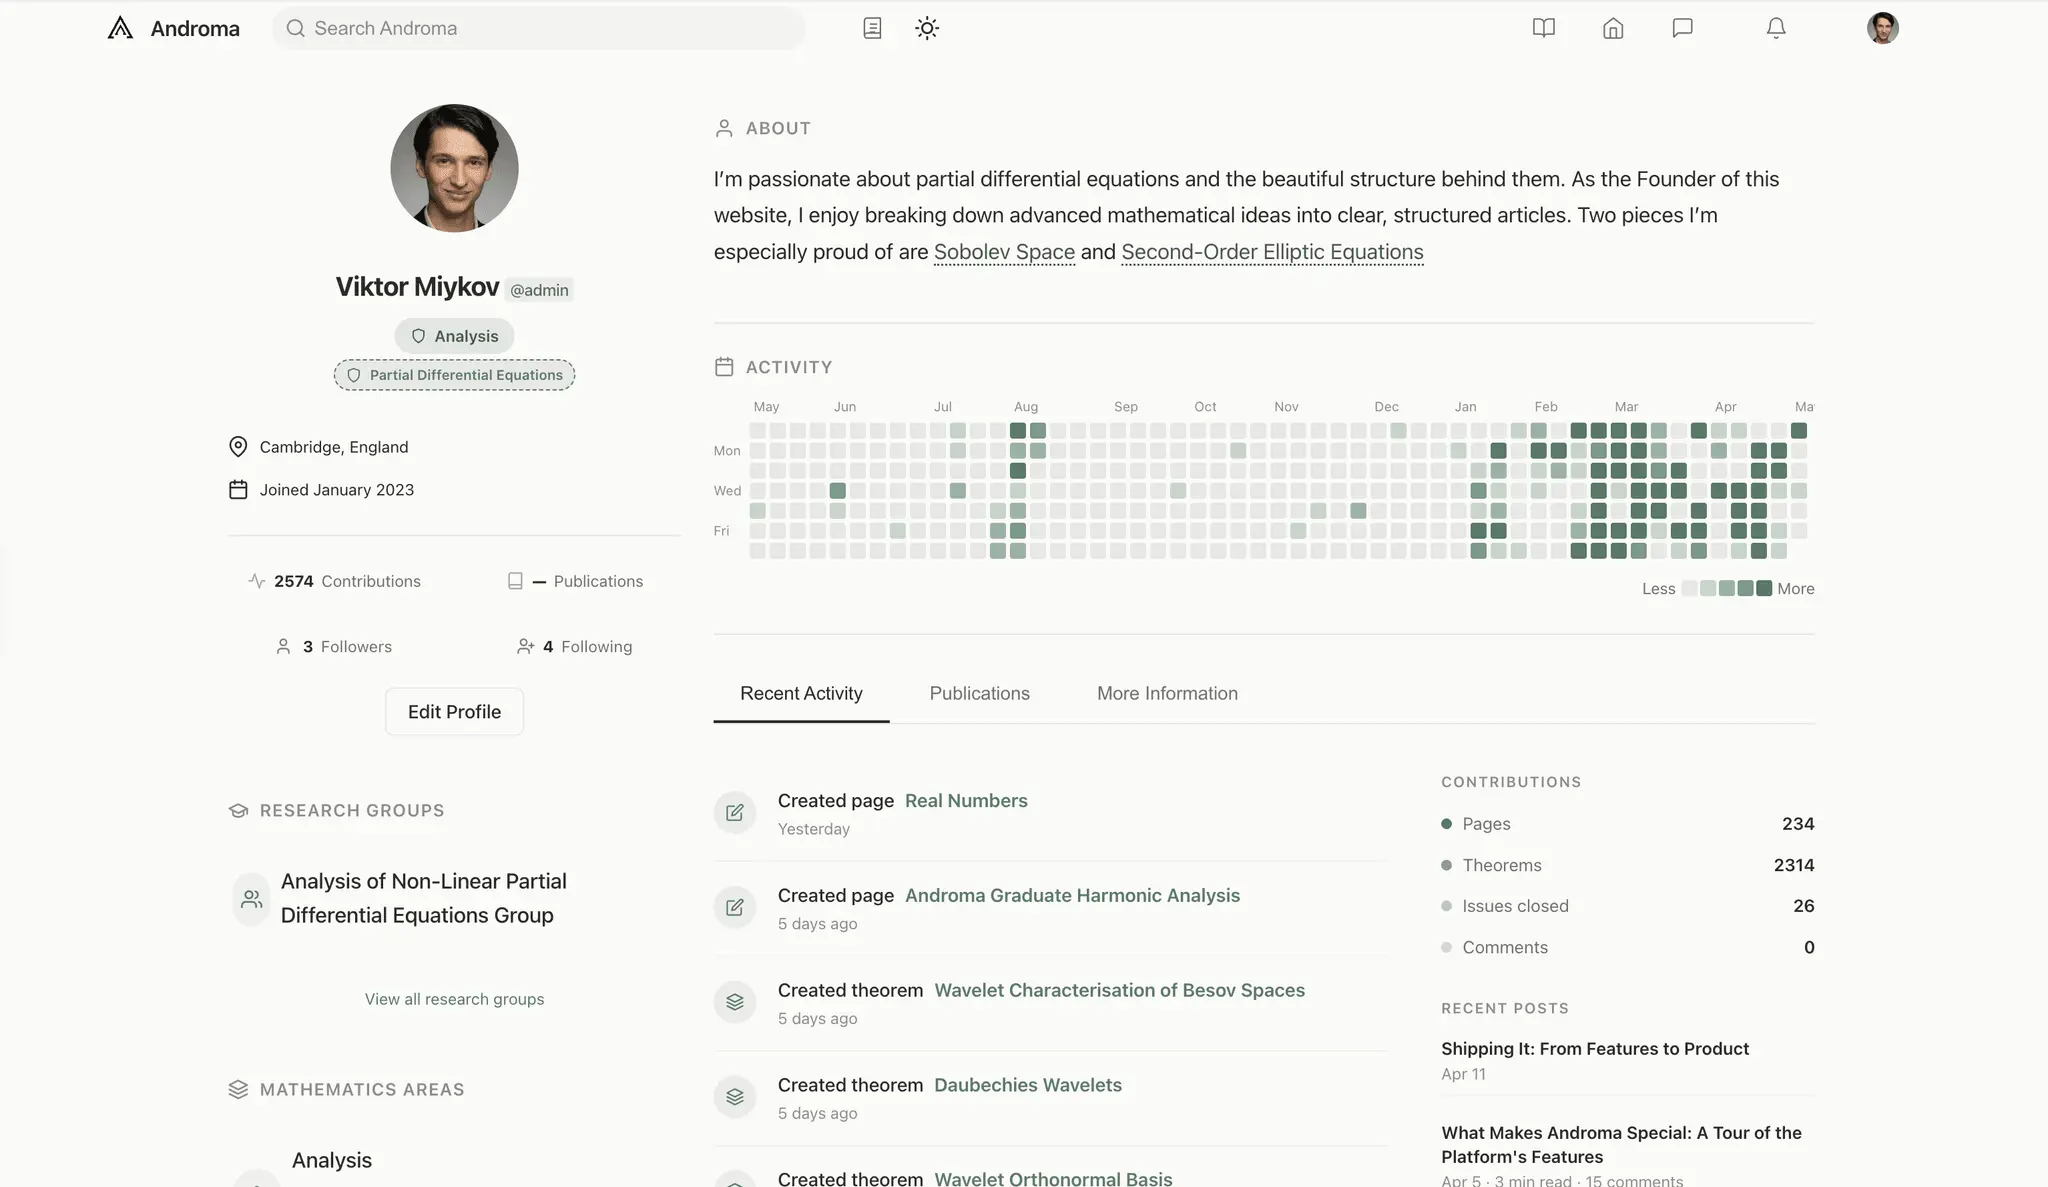Click dark Wednesday activity cell in June
The image size is (2048, 1187).
click(838, 491)
